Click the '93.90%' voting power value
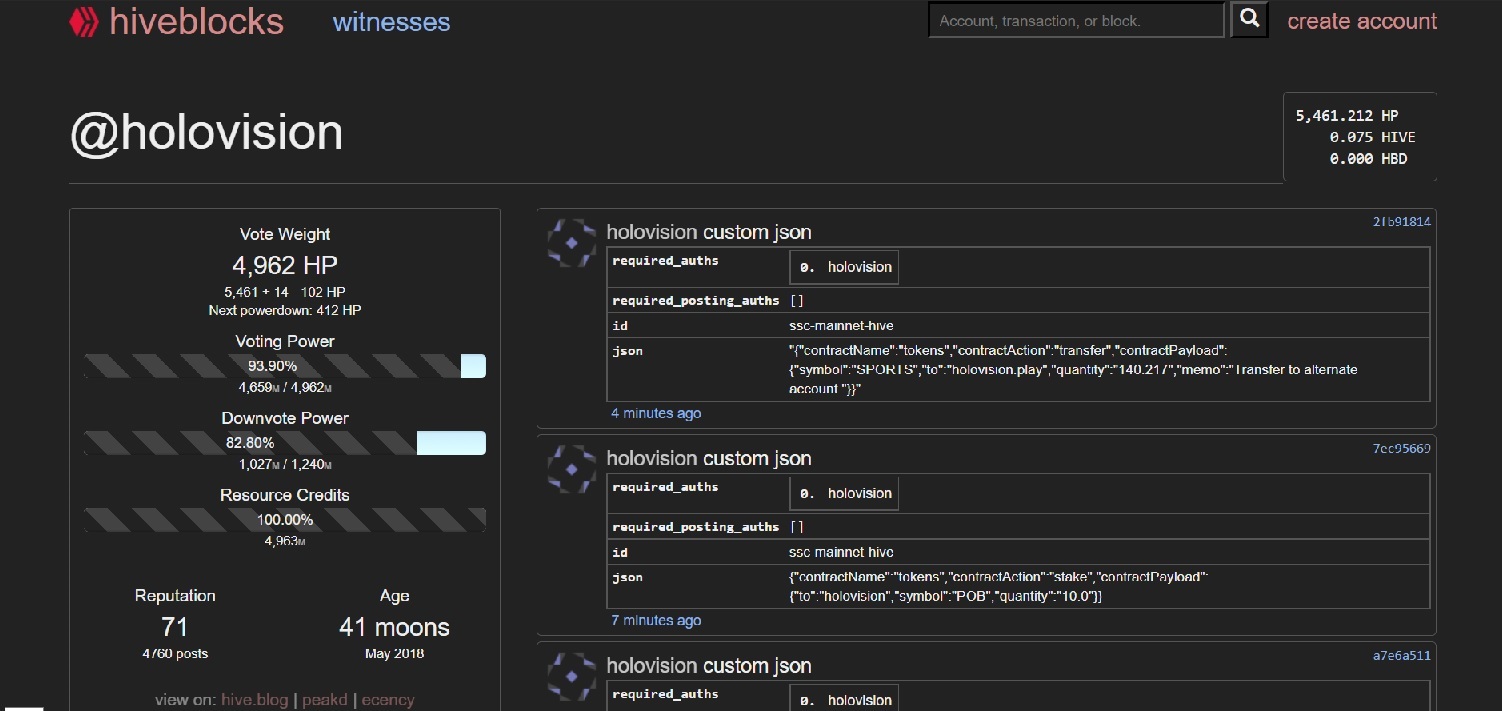 click(272, 366)
